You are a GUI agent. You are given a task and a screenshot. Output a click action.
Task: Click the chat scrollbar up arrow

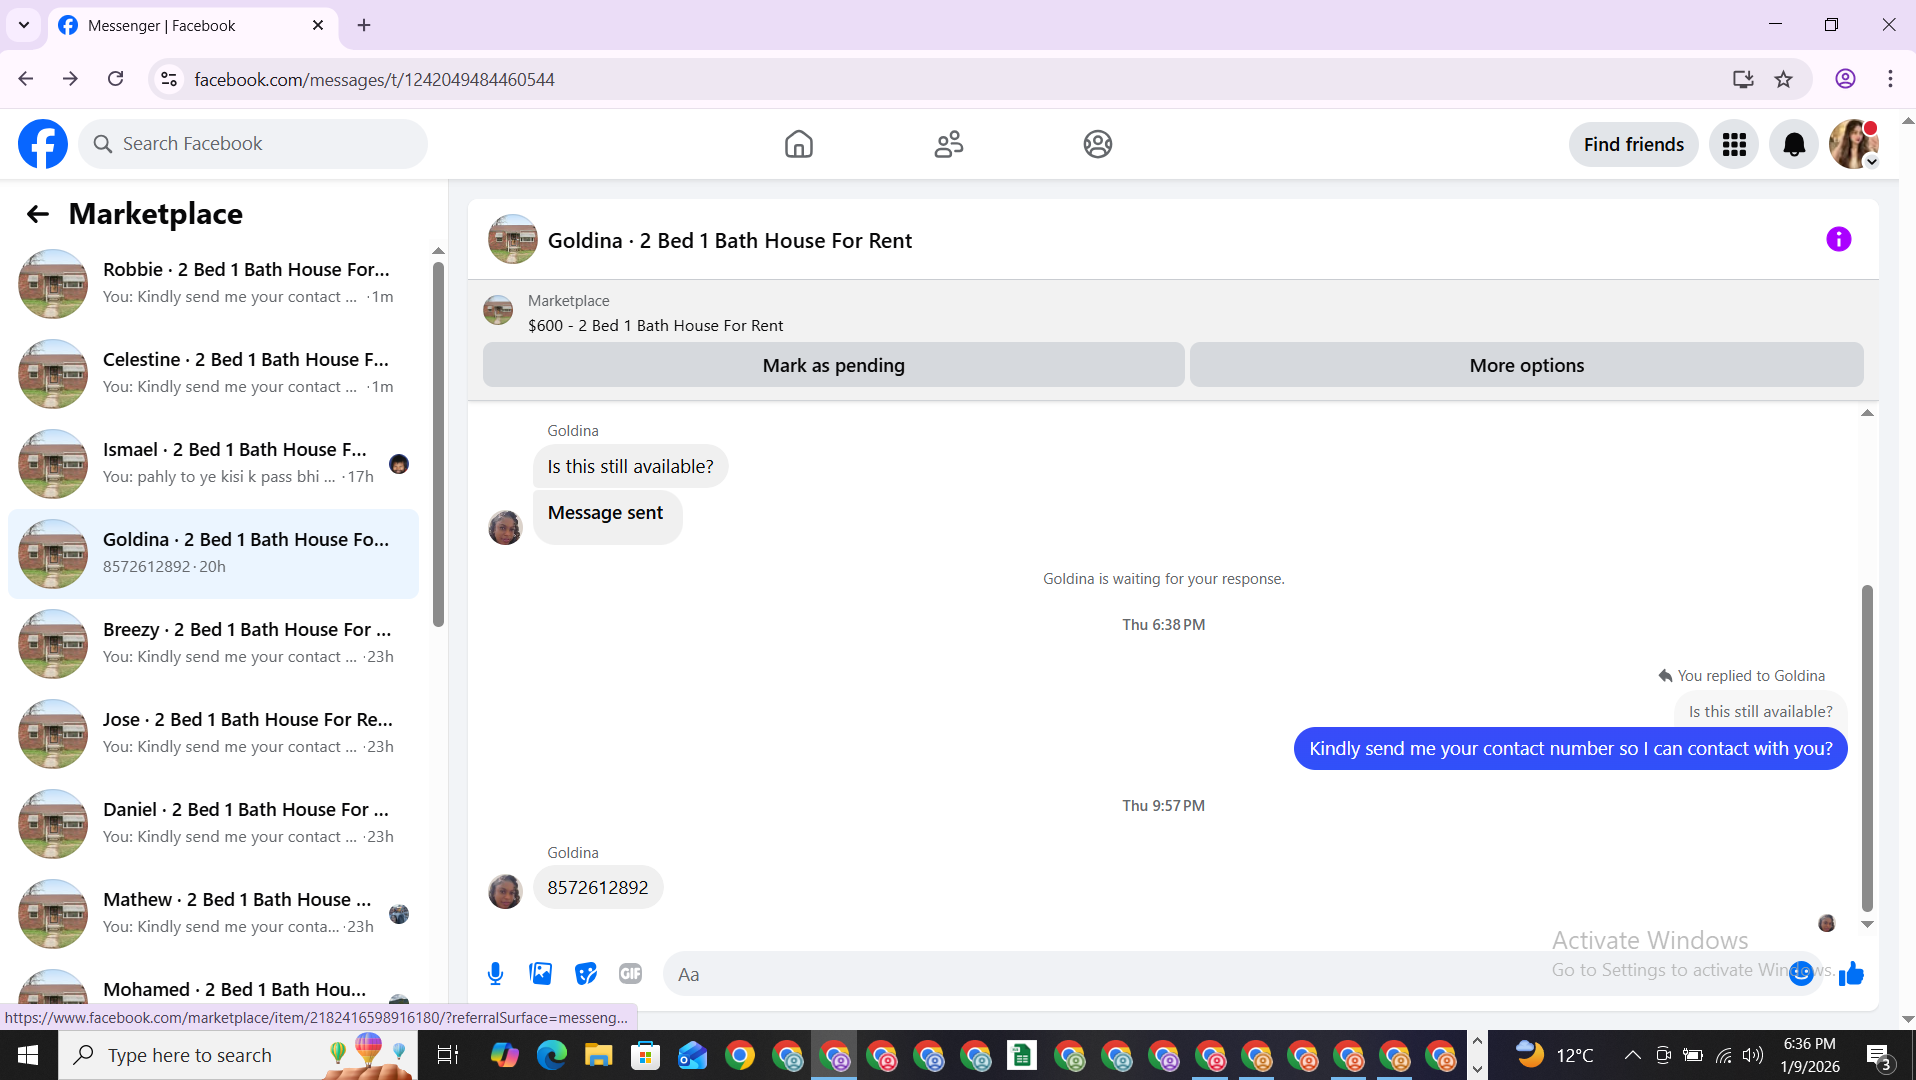coord(1867,413)
